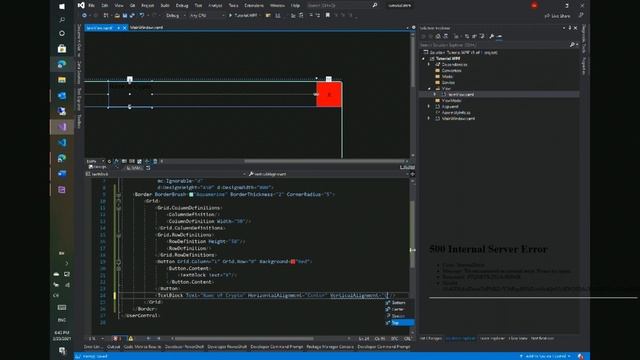Open the Any CPU platform dropdown
Image resolution: width=640 pixels, height=360 pixels.
pos(207,16)
